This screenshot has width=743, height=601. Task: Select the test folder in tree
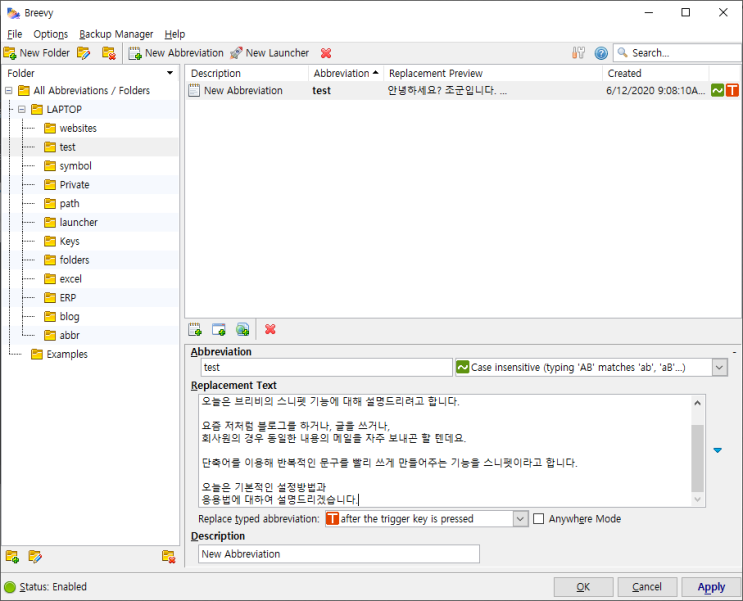point(67,147)
